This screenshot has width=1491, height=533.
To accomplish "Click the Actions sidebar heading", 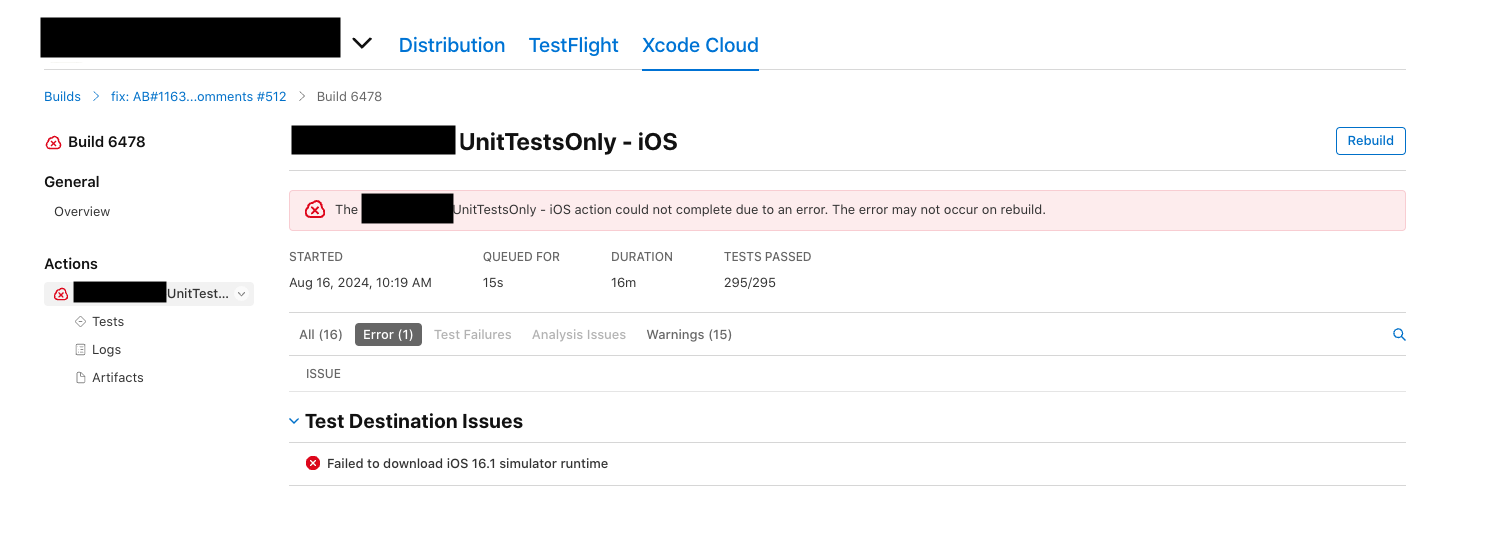I will click(x=71, y=264).
